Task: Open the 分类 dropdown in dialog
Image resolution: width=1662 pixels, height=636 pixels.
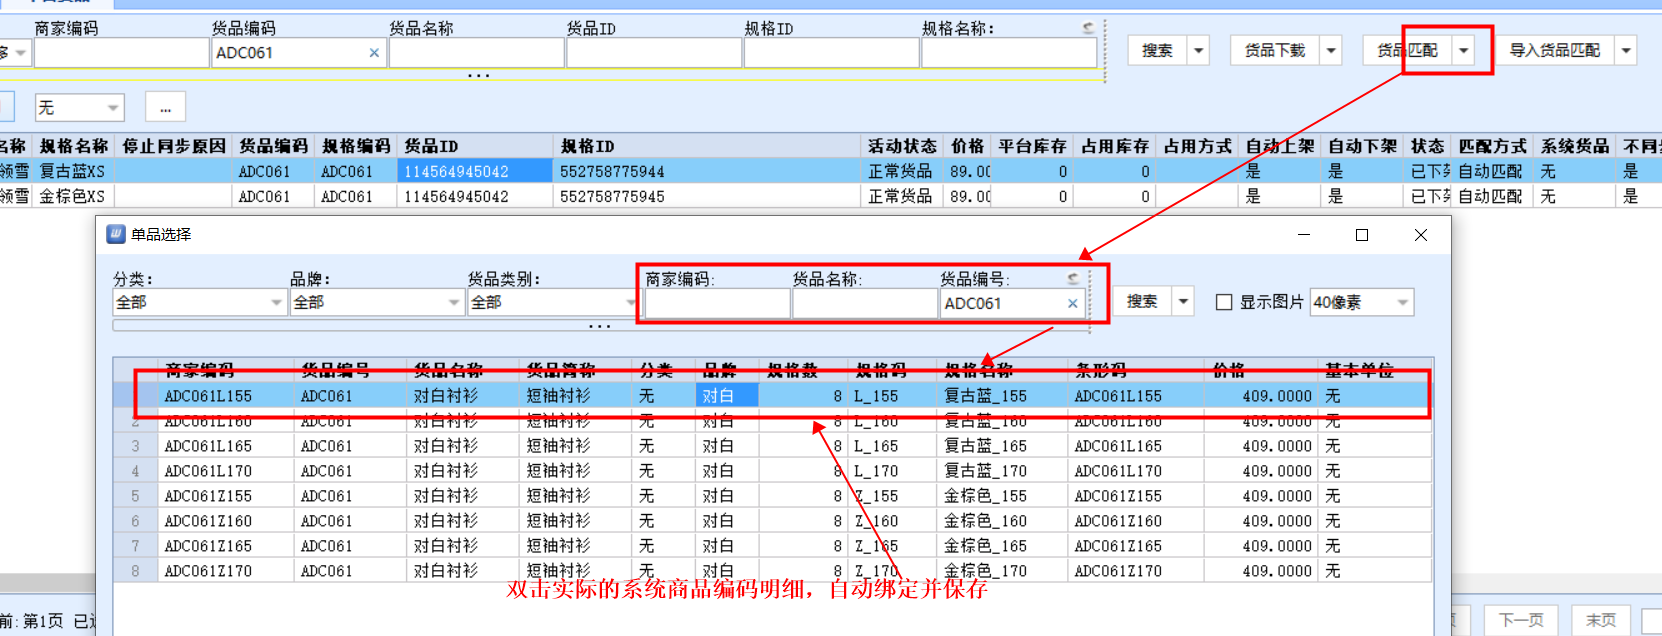Action: tap(276, 302)
